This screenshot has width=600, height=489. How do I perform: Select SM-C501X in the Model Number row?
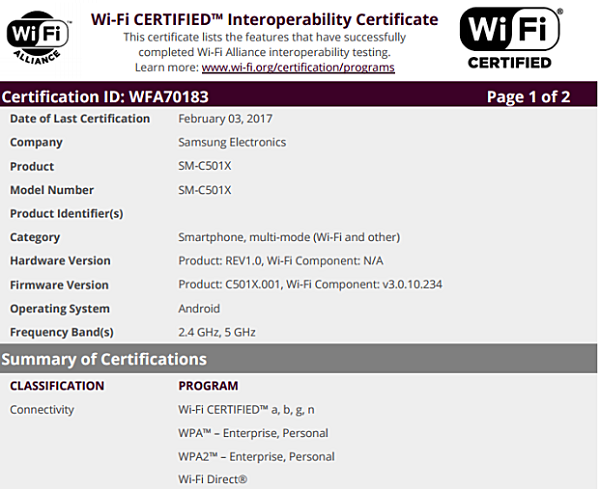pyautogui.click(x=205, y=190)
